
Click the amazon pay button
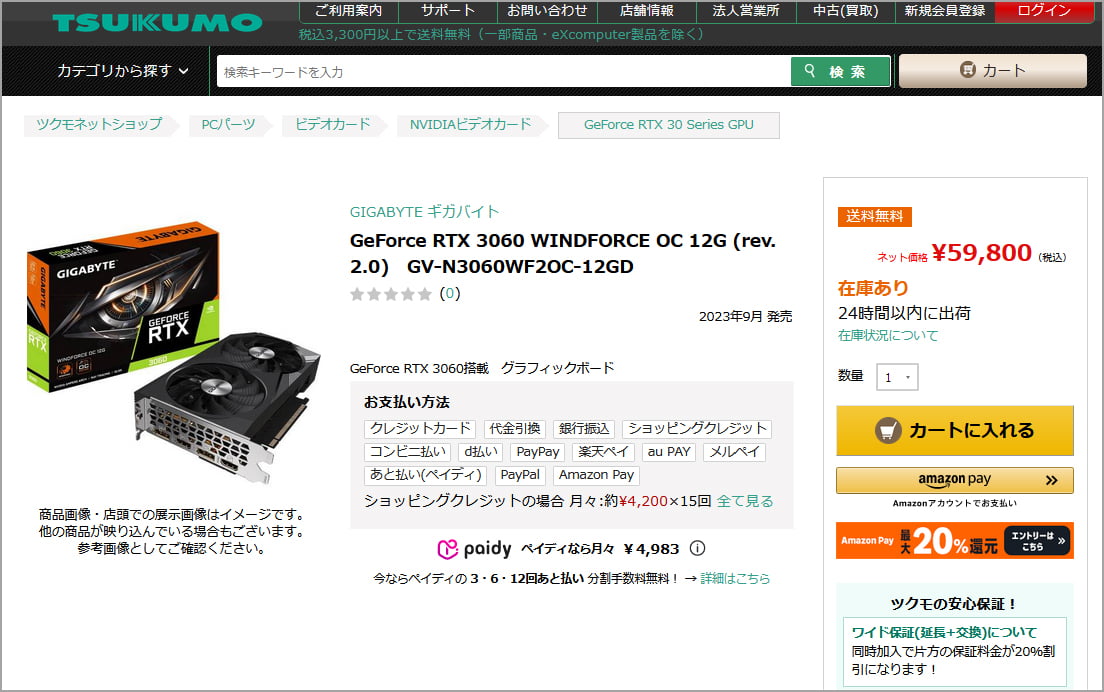coord(955,480)
